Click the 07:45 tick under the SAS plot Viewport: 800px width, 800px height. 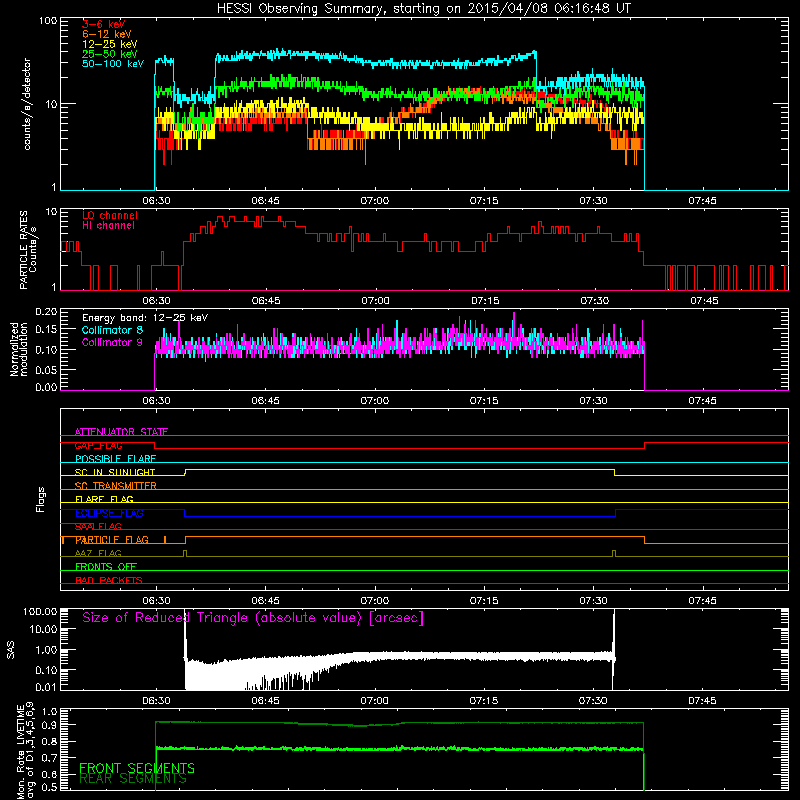(702, 701)
